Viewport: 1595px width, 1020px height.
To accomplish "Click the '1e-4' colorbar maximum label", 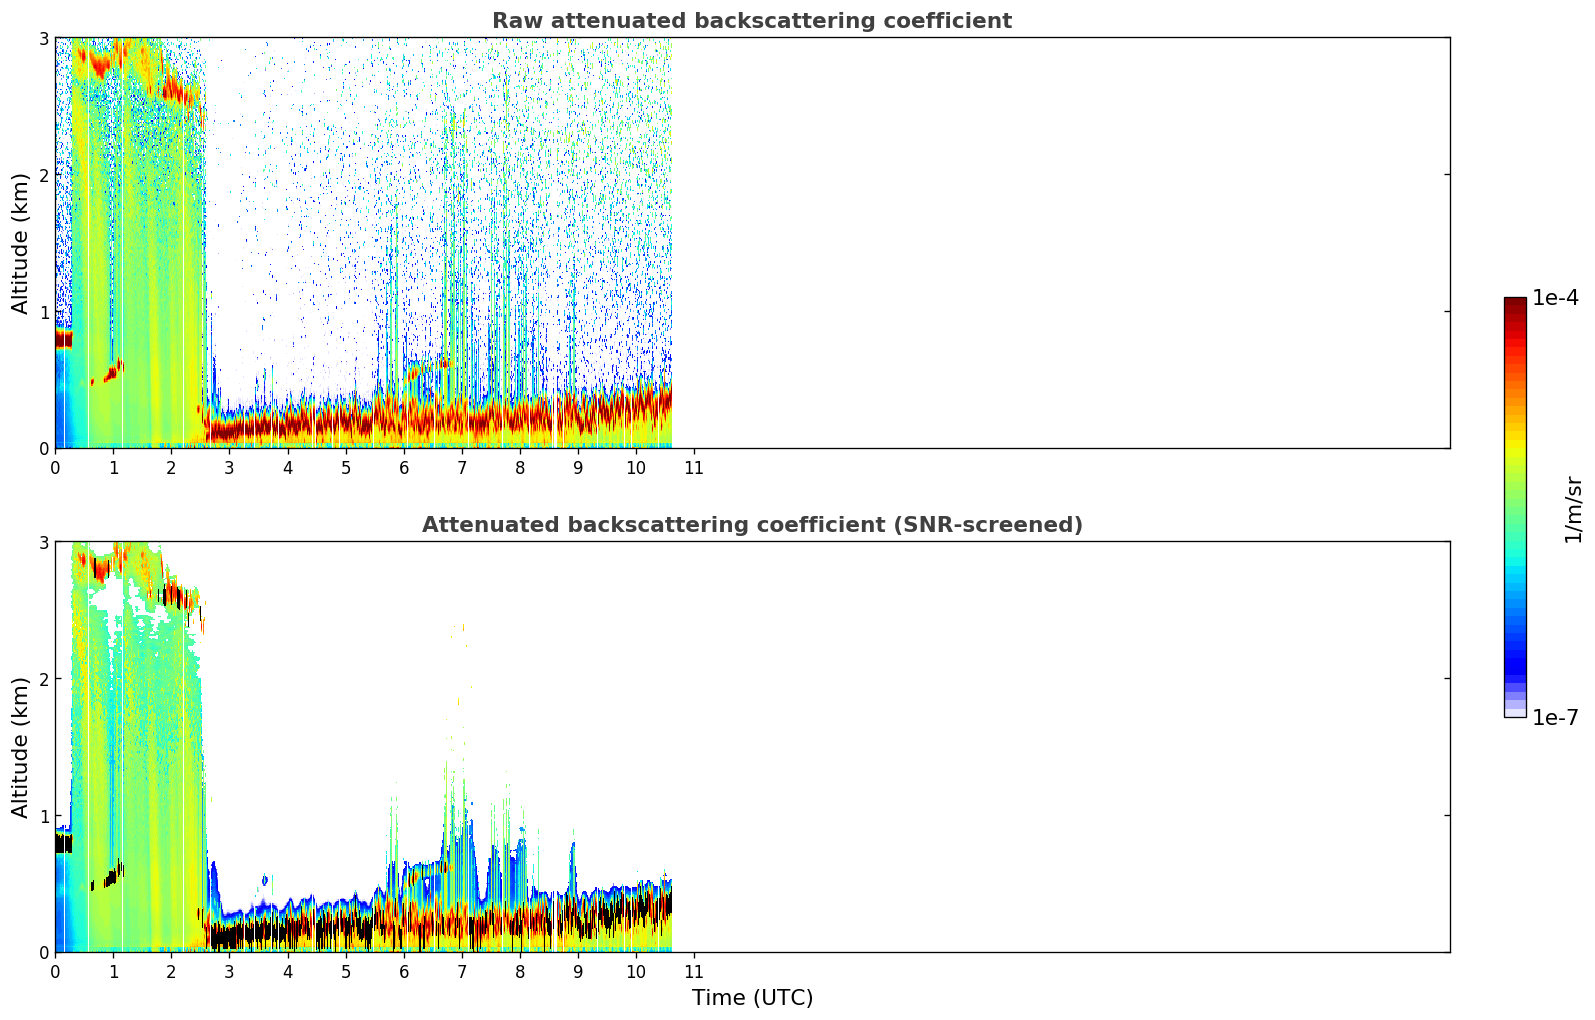I will (x=1555, y=298).
